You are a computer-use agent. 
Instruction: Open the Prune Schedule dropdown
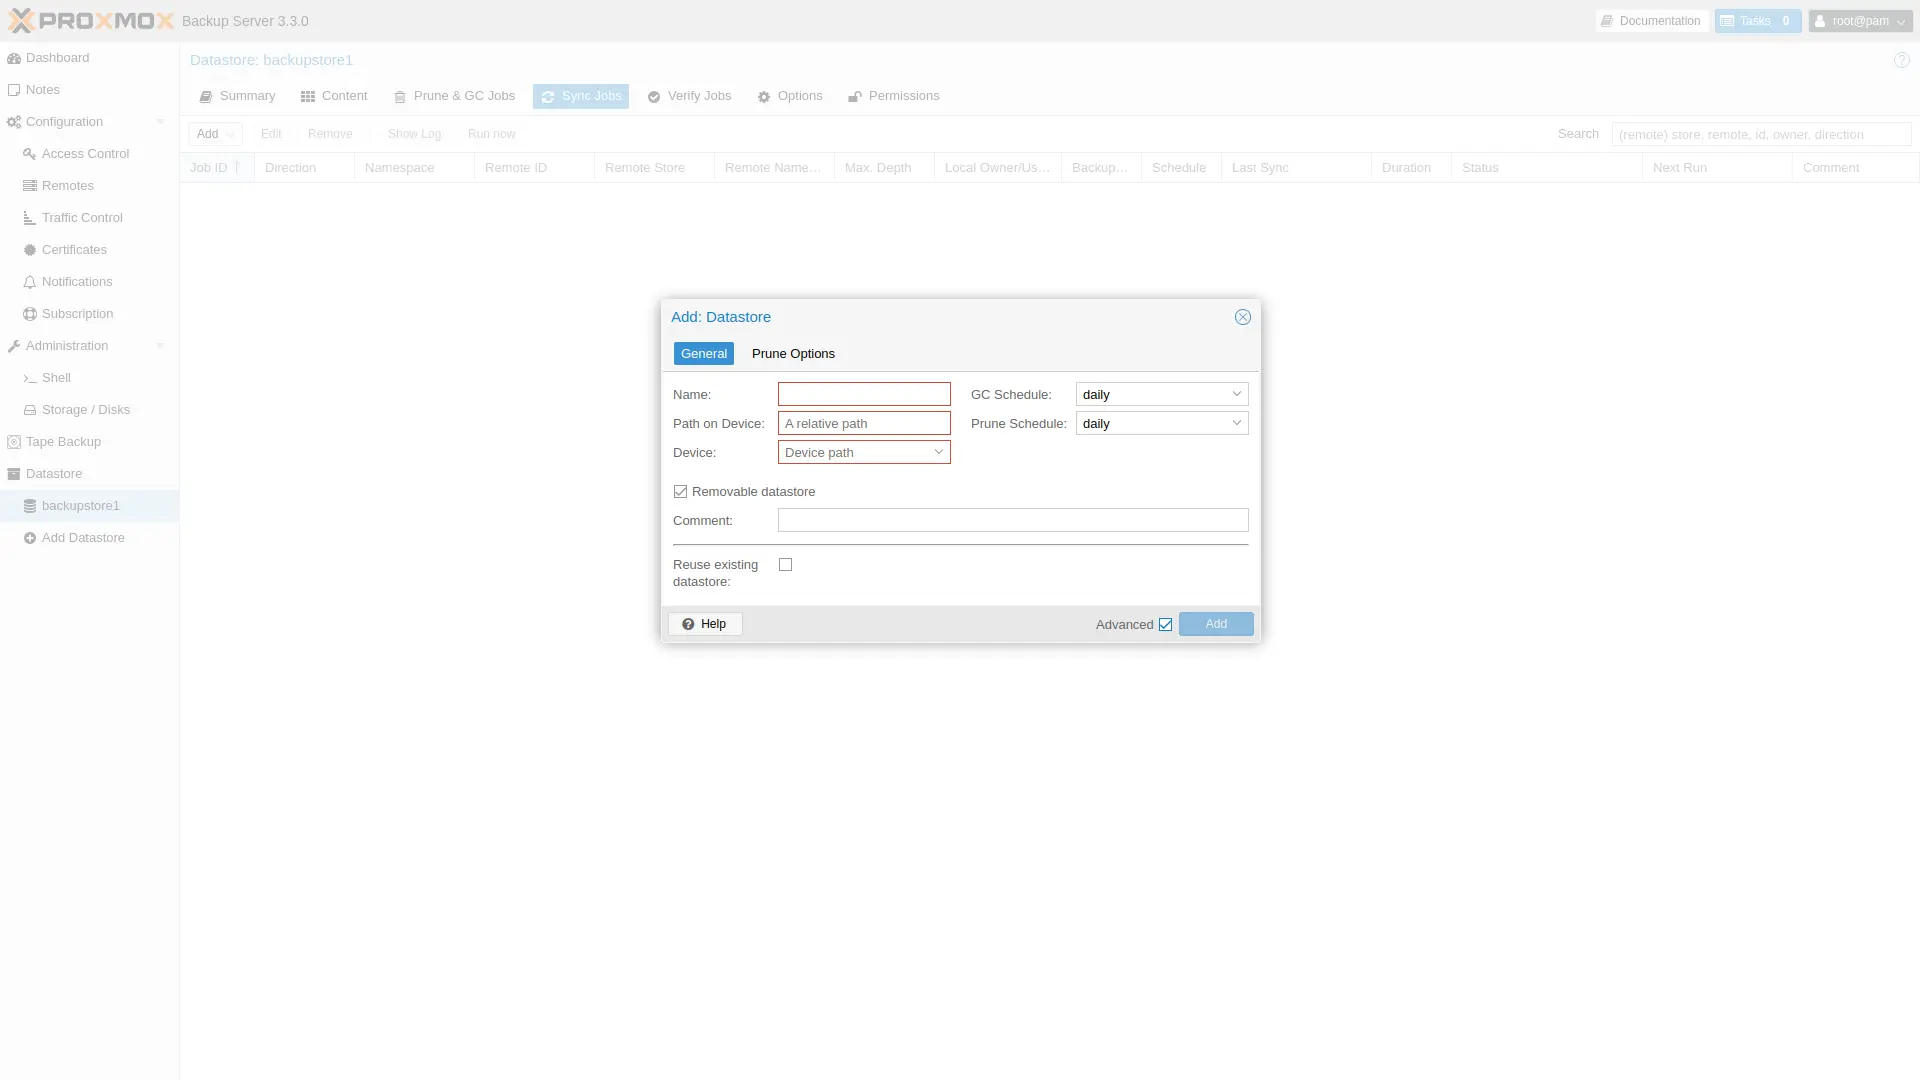click(1237, 423)
